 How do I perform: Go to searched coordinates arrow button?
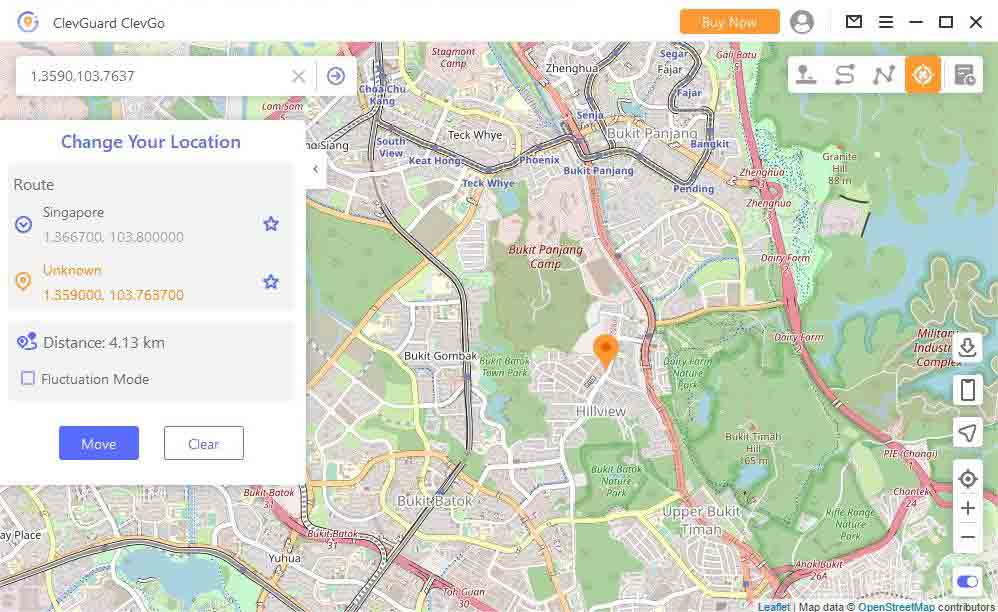(x=336, y=76)
